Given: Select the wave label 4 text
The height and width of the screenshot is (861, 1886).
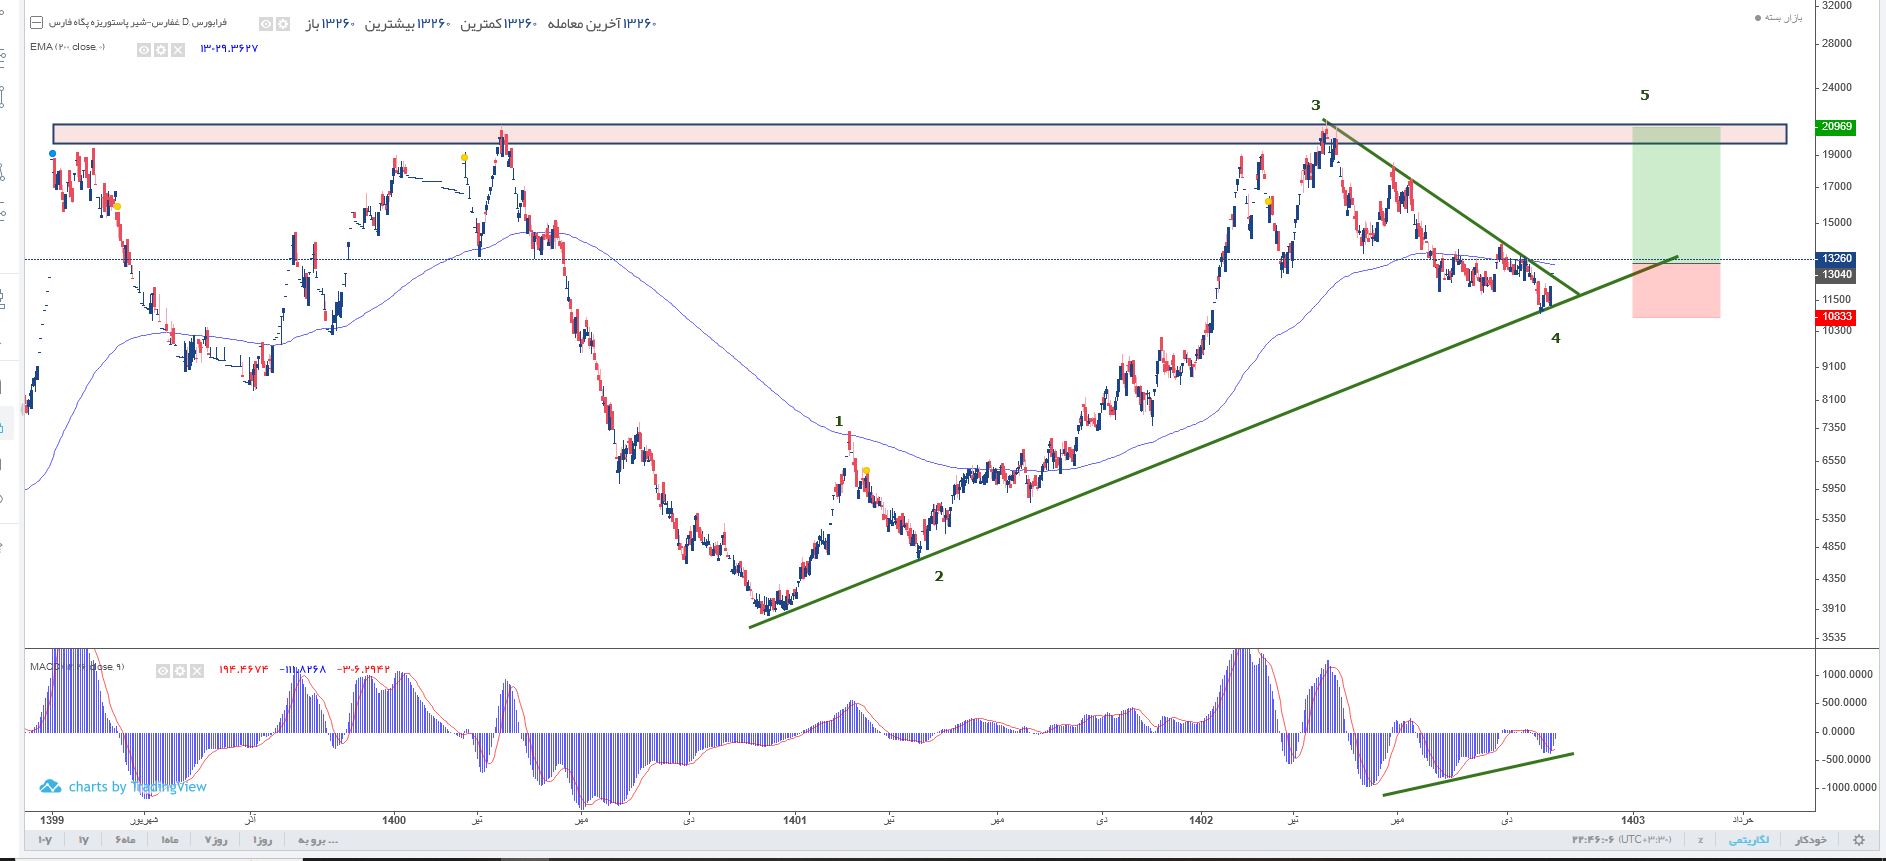Looking at the screenshot, I should click(1555, 338).
